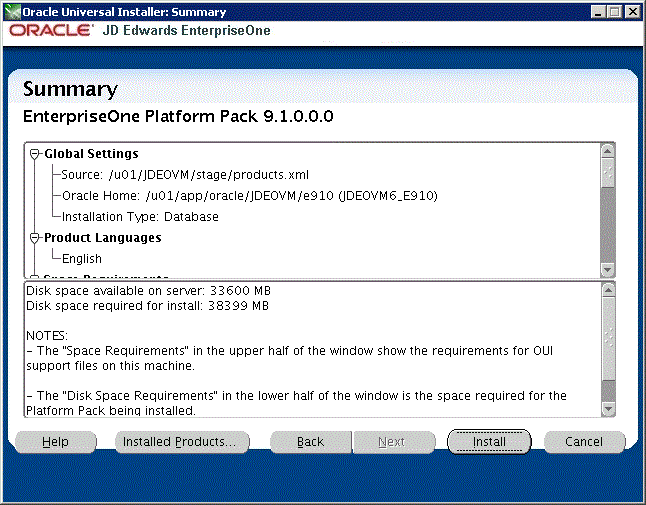Click down arrow of notes pane scrollbar

click(x=609, y=409)
